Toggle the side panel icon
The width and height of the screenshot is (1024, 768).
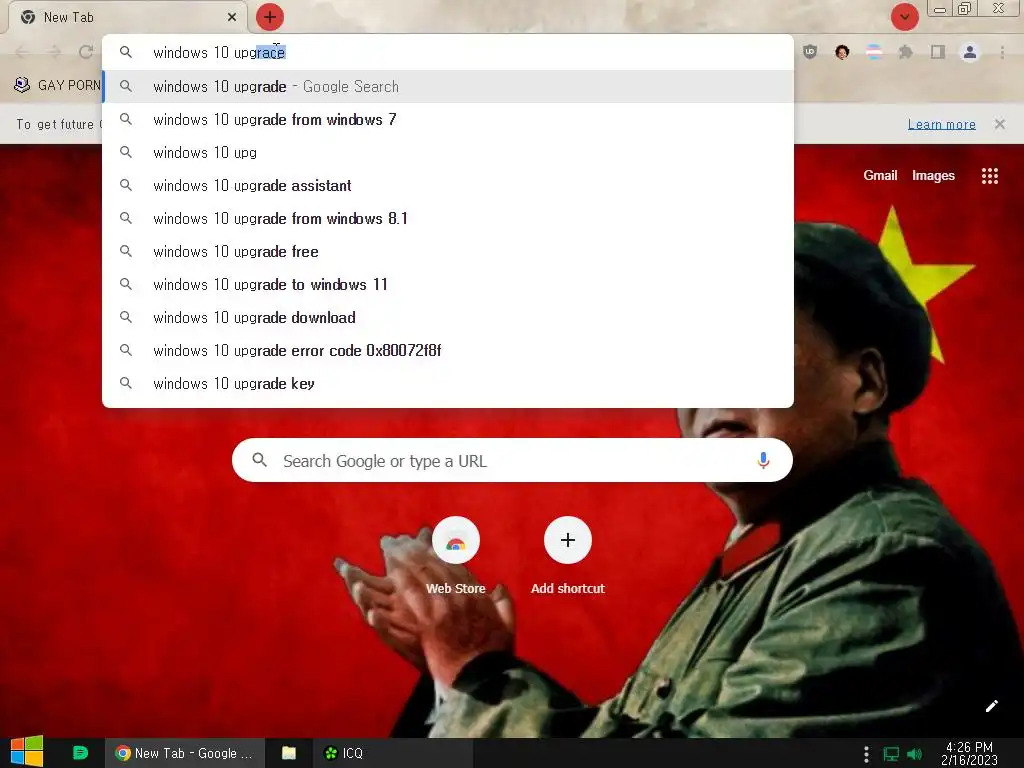tap(938, 52)
